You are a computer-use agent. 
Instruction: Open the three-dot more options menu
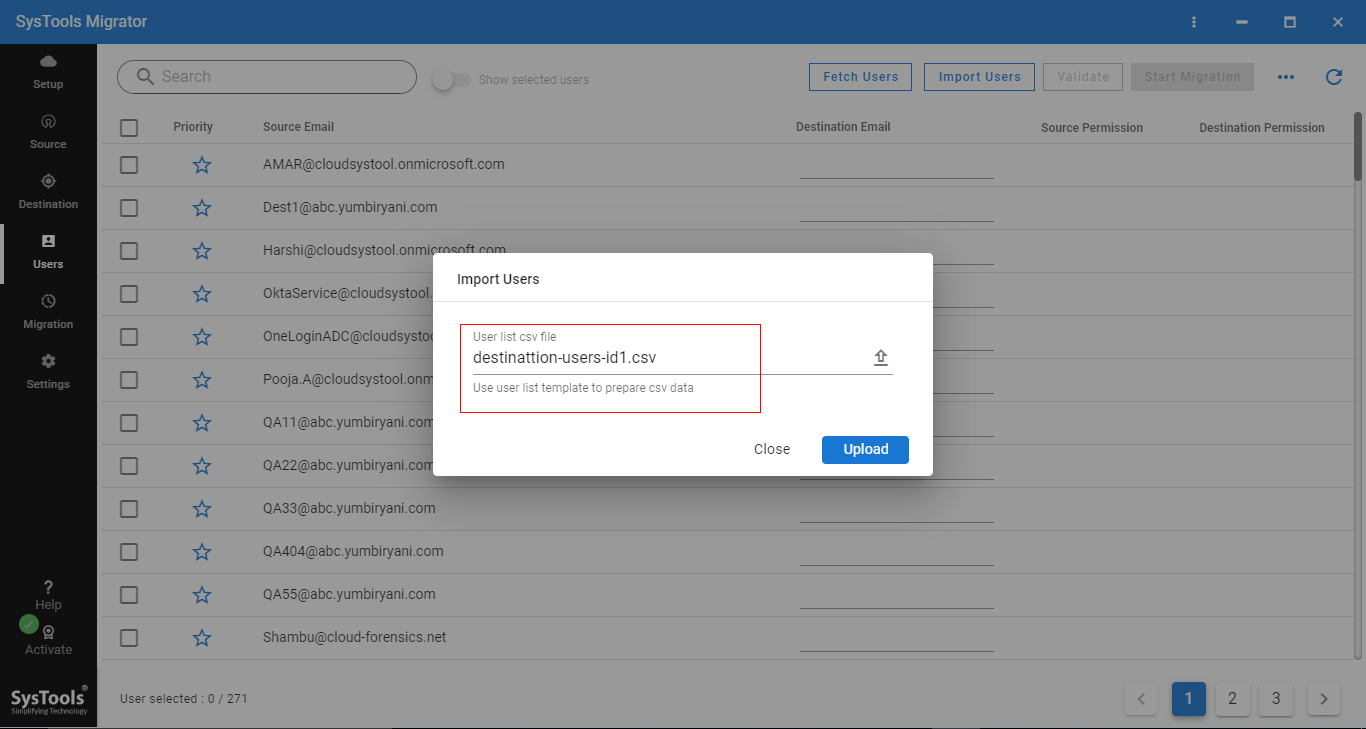click(x=1286, y=77)
